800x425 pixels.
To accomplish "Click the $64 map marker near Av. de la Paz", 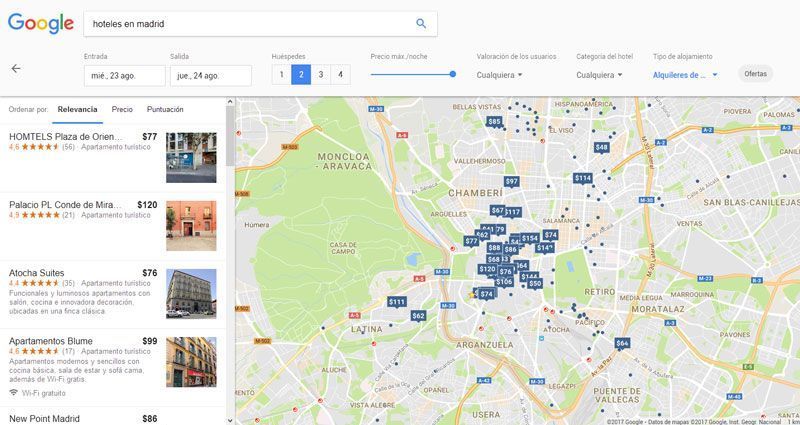I will 622,343.
